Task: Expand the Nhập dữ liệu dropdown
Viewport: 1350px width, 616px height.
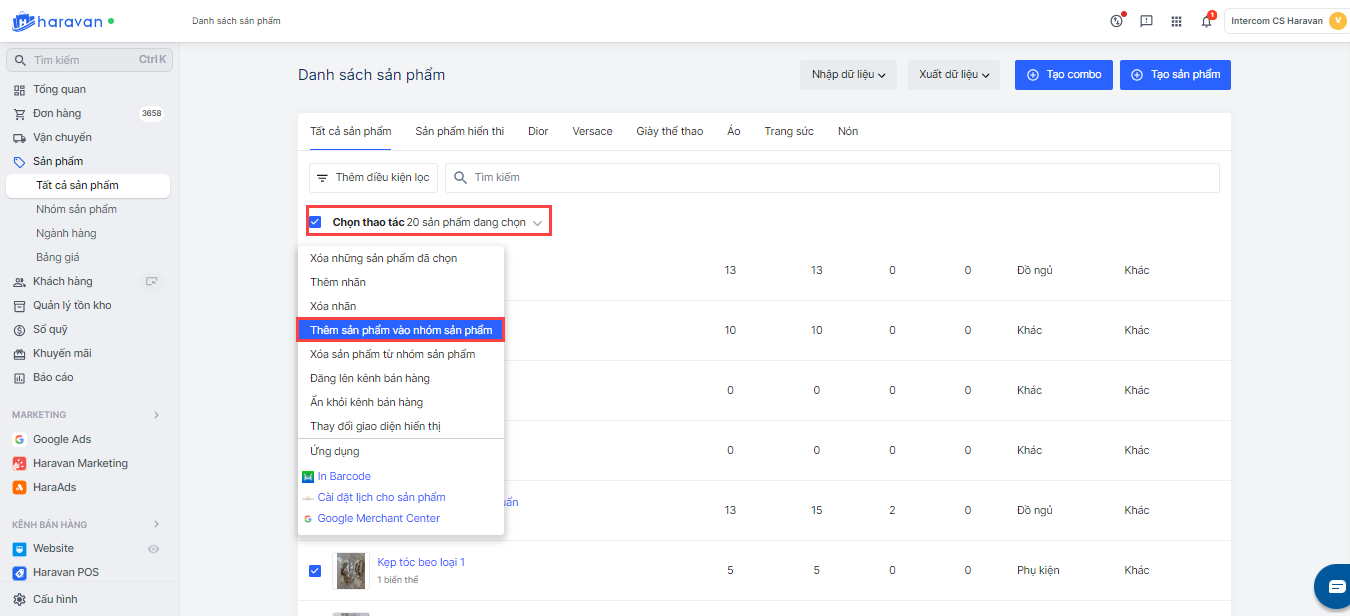Action: (x=849, y=75)
